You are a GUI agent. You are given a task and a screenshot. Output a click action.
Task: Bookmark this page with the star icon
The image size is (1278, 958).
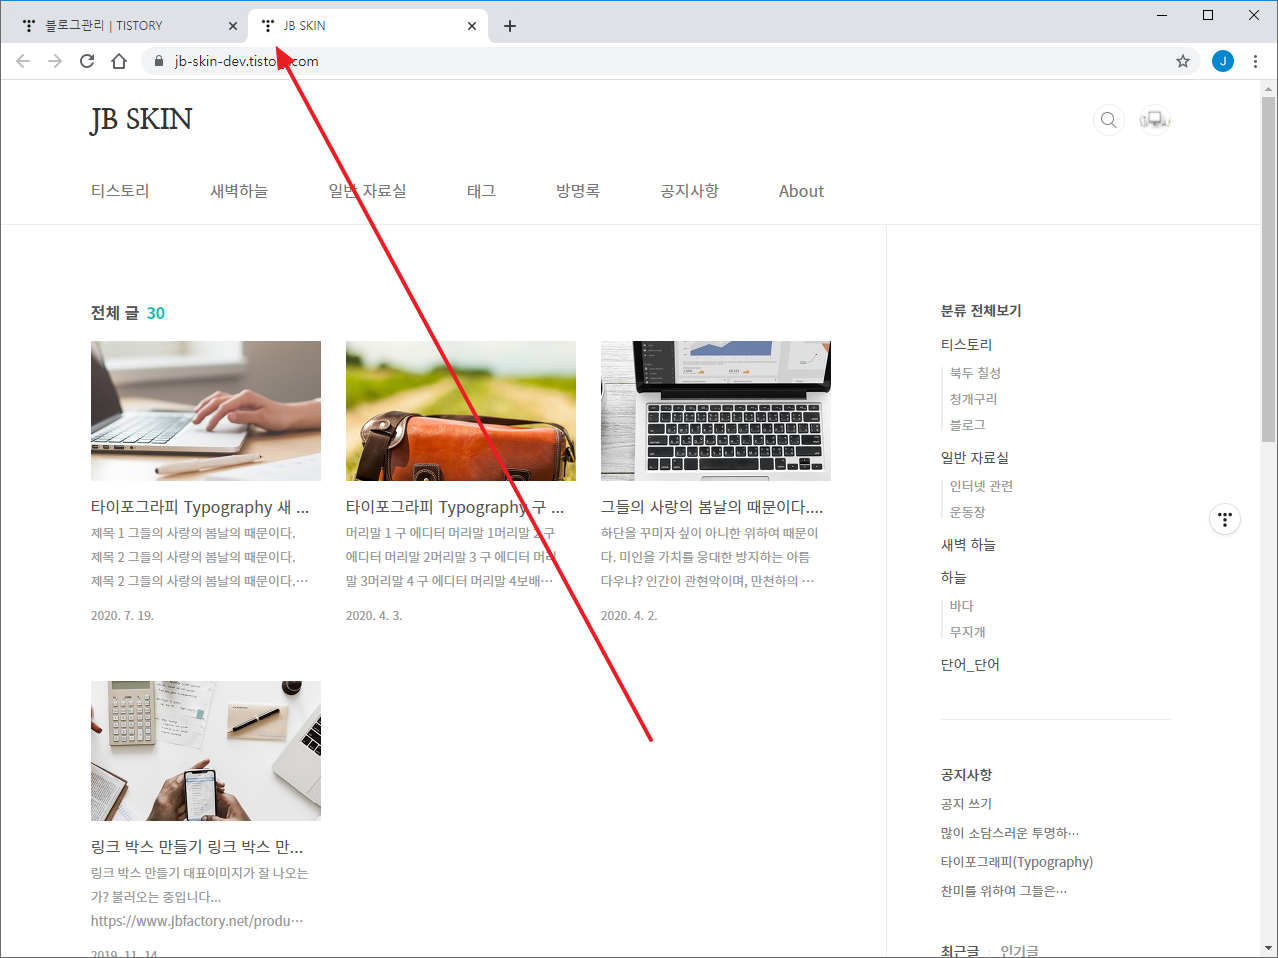coord(1183,61)
